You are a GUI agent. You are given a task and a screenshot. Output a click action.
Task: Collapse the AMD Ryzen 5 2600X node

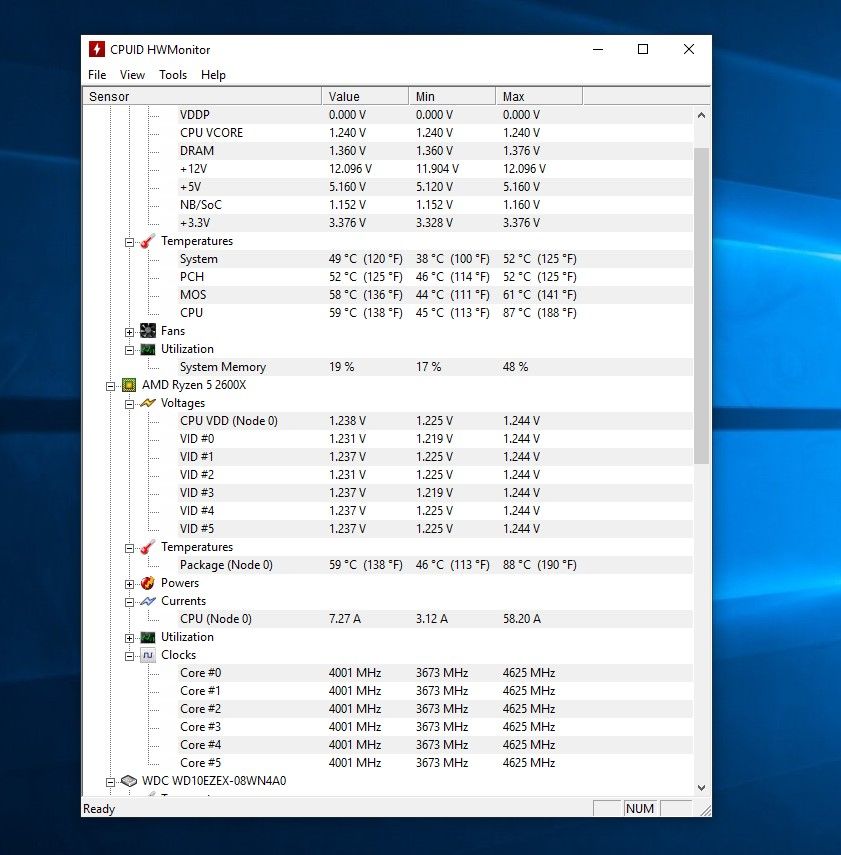(x=111, y=385)
